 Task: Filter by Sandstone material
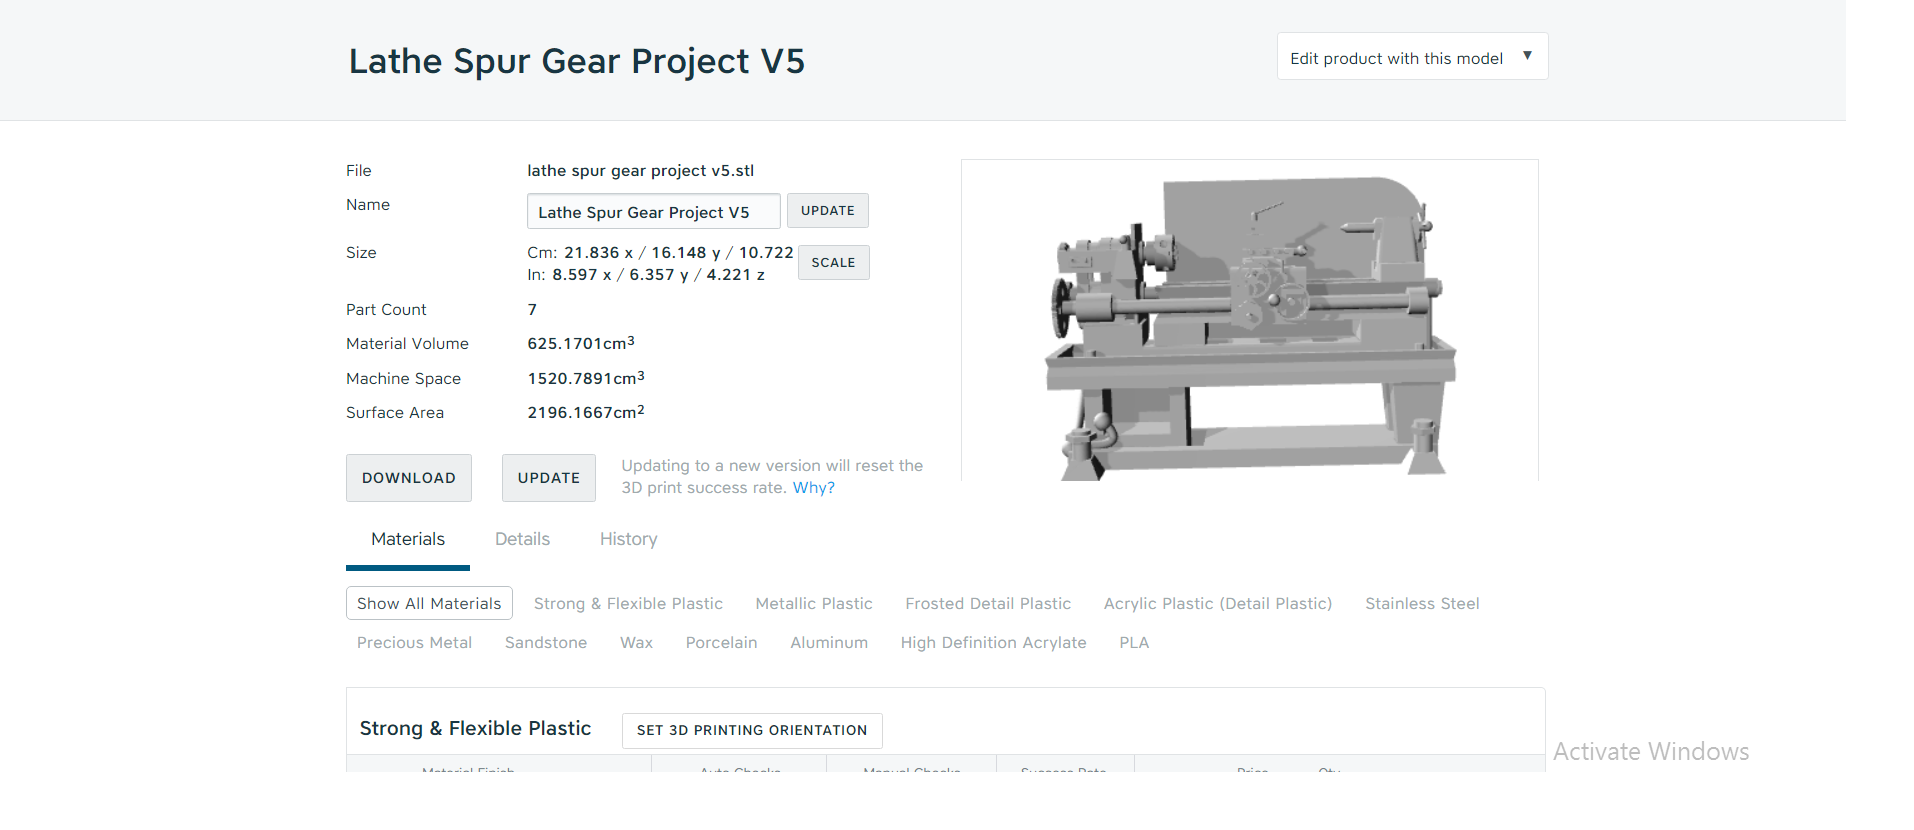point(546,643)
